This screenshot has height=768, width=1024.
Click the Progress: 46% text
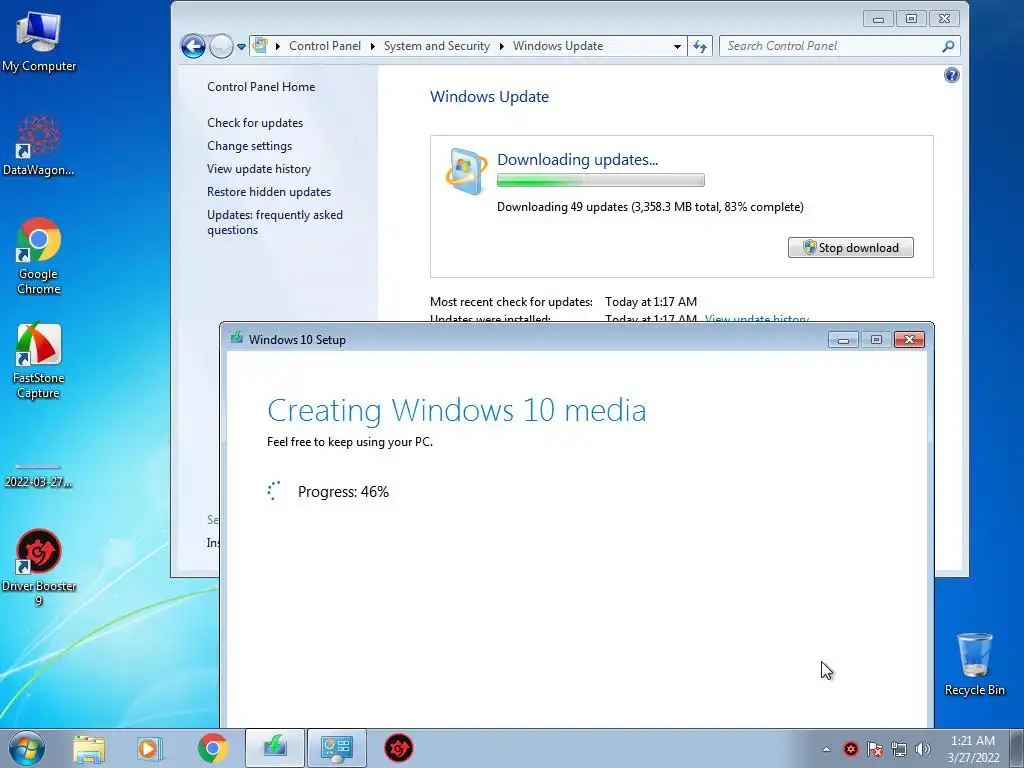(x=343, y=492)
